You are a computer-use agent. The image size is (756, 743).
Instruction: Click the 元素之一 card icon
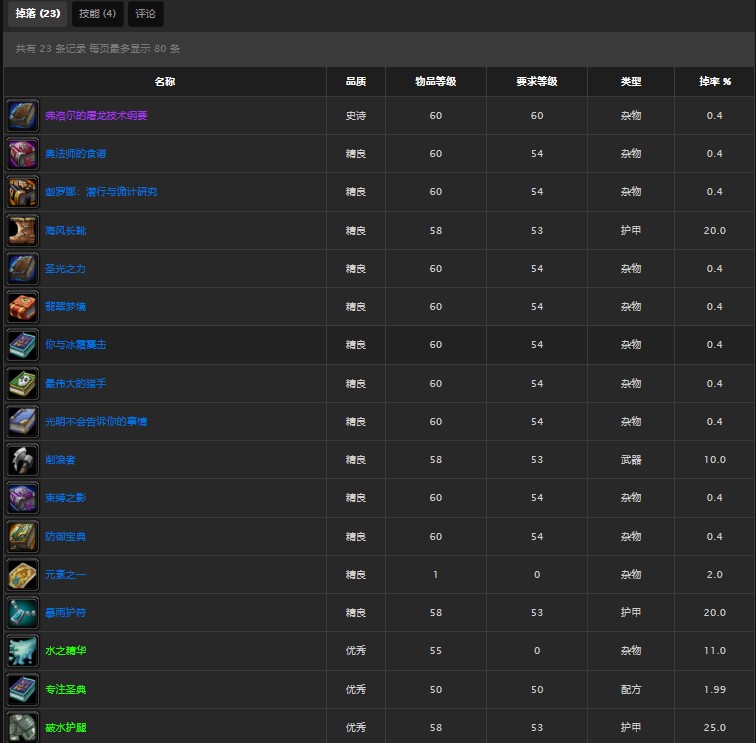[x=22, y=574]
